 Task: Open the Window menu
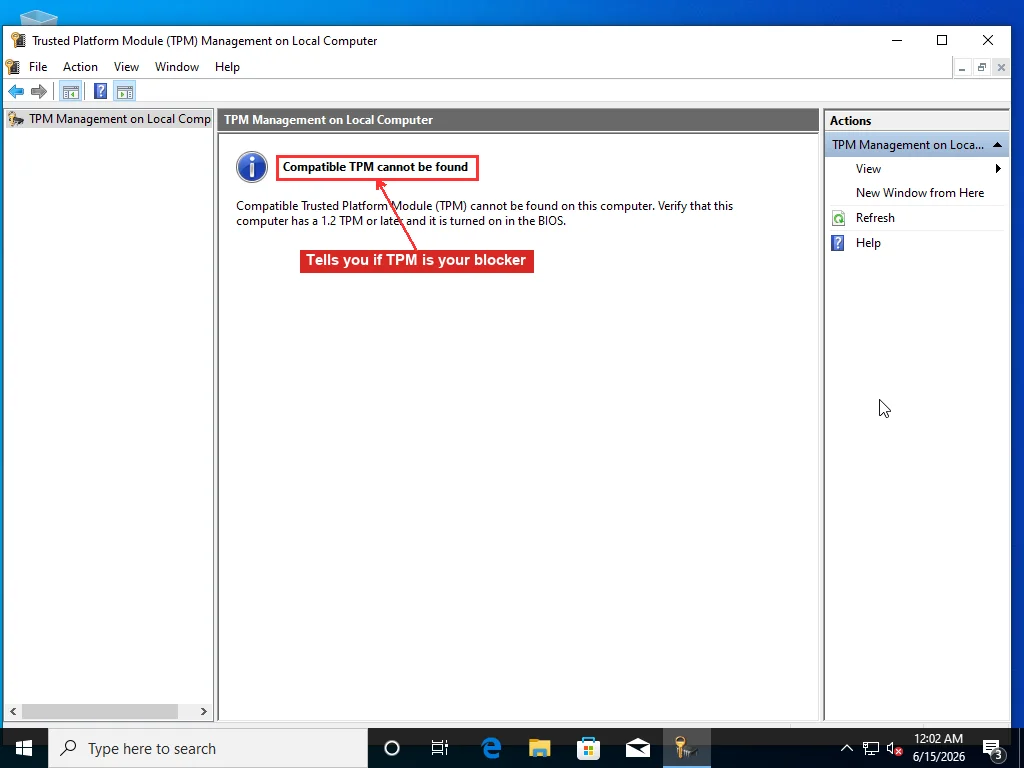[177, 67]
